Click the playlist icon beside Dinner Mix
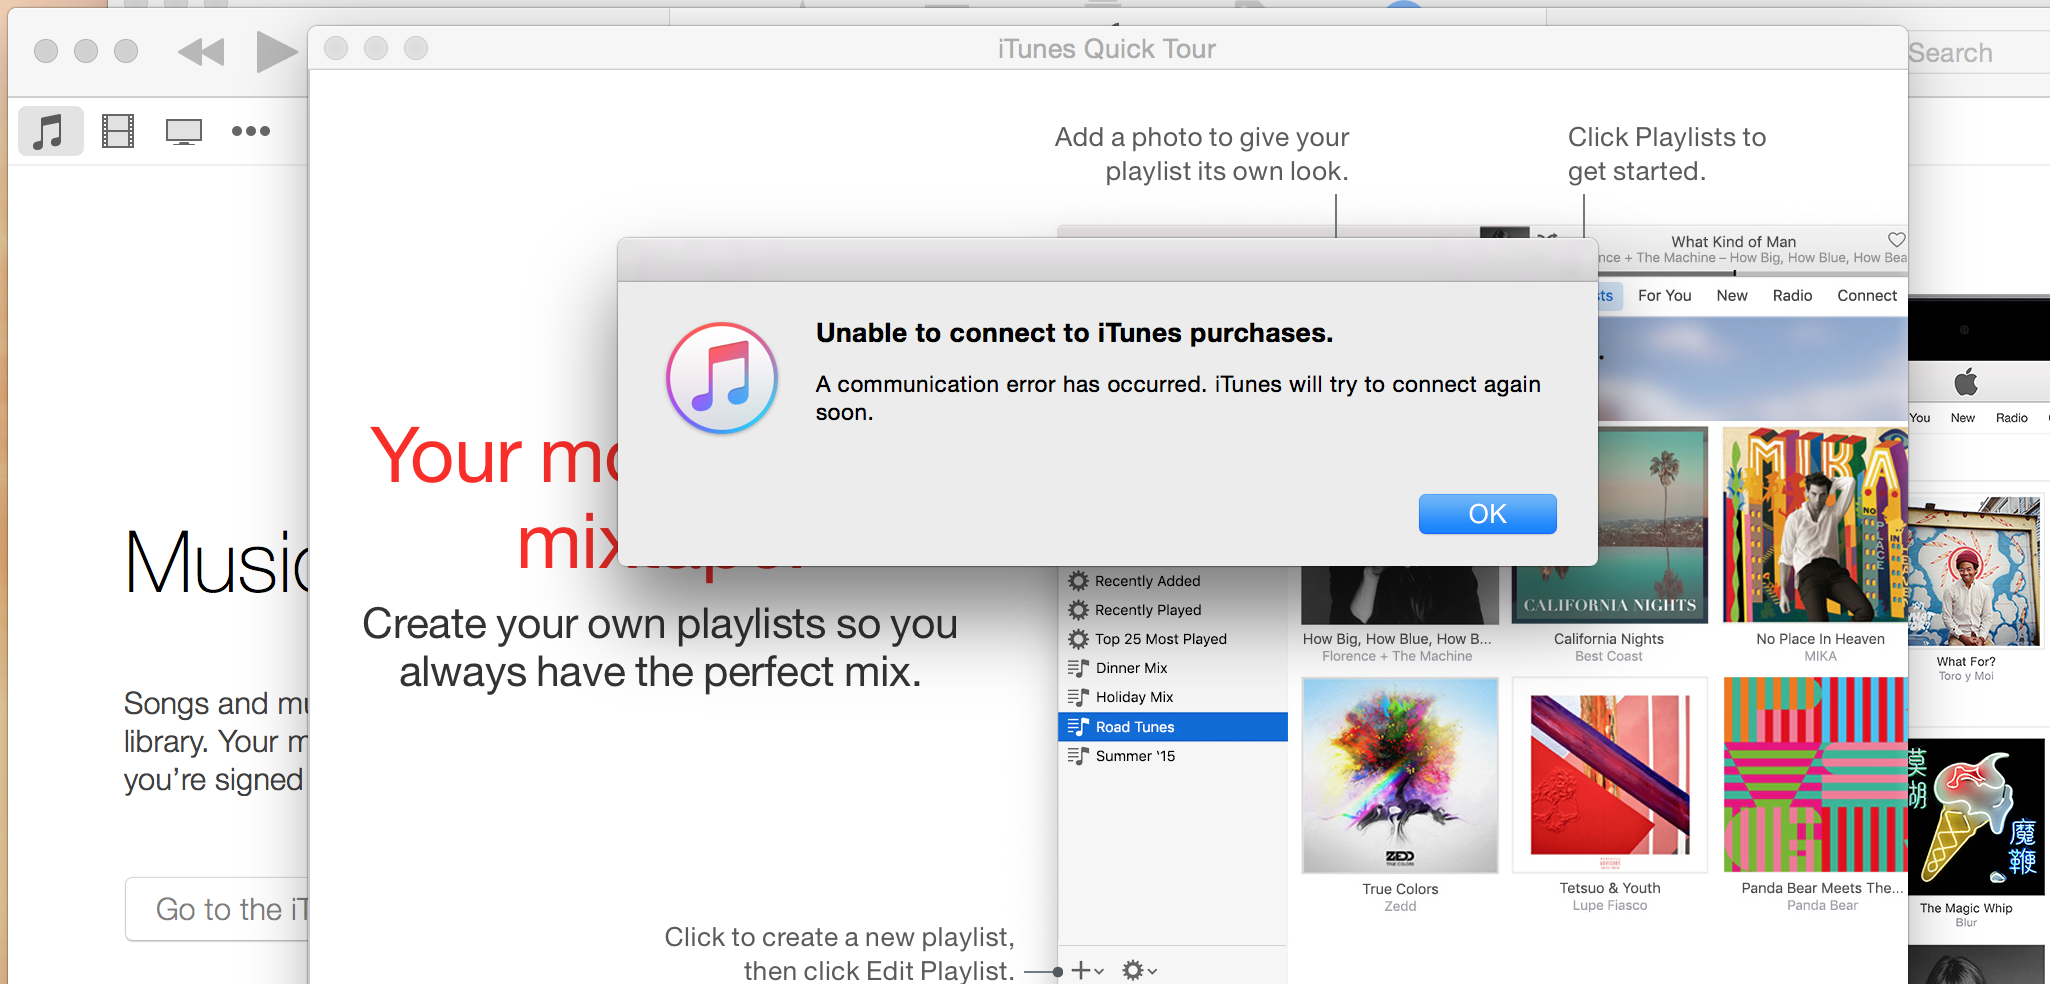 [x=1078, y=668]
